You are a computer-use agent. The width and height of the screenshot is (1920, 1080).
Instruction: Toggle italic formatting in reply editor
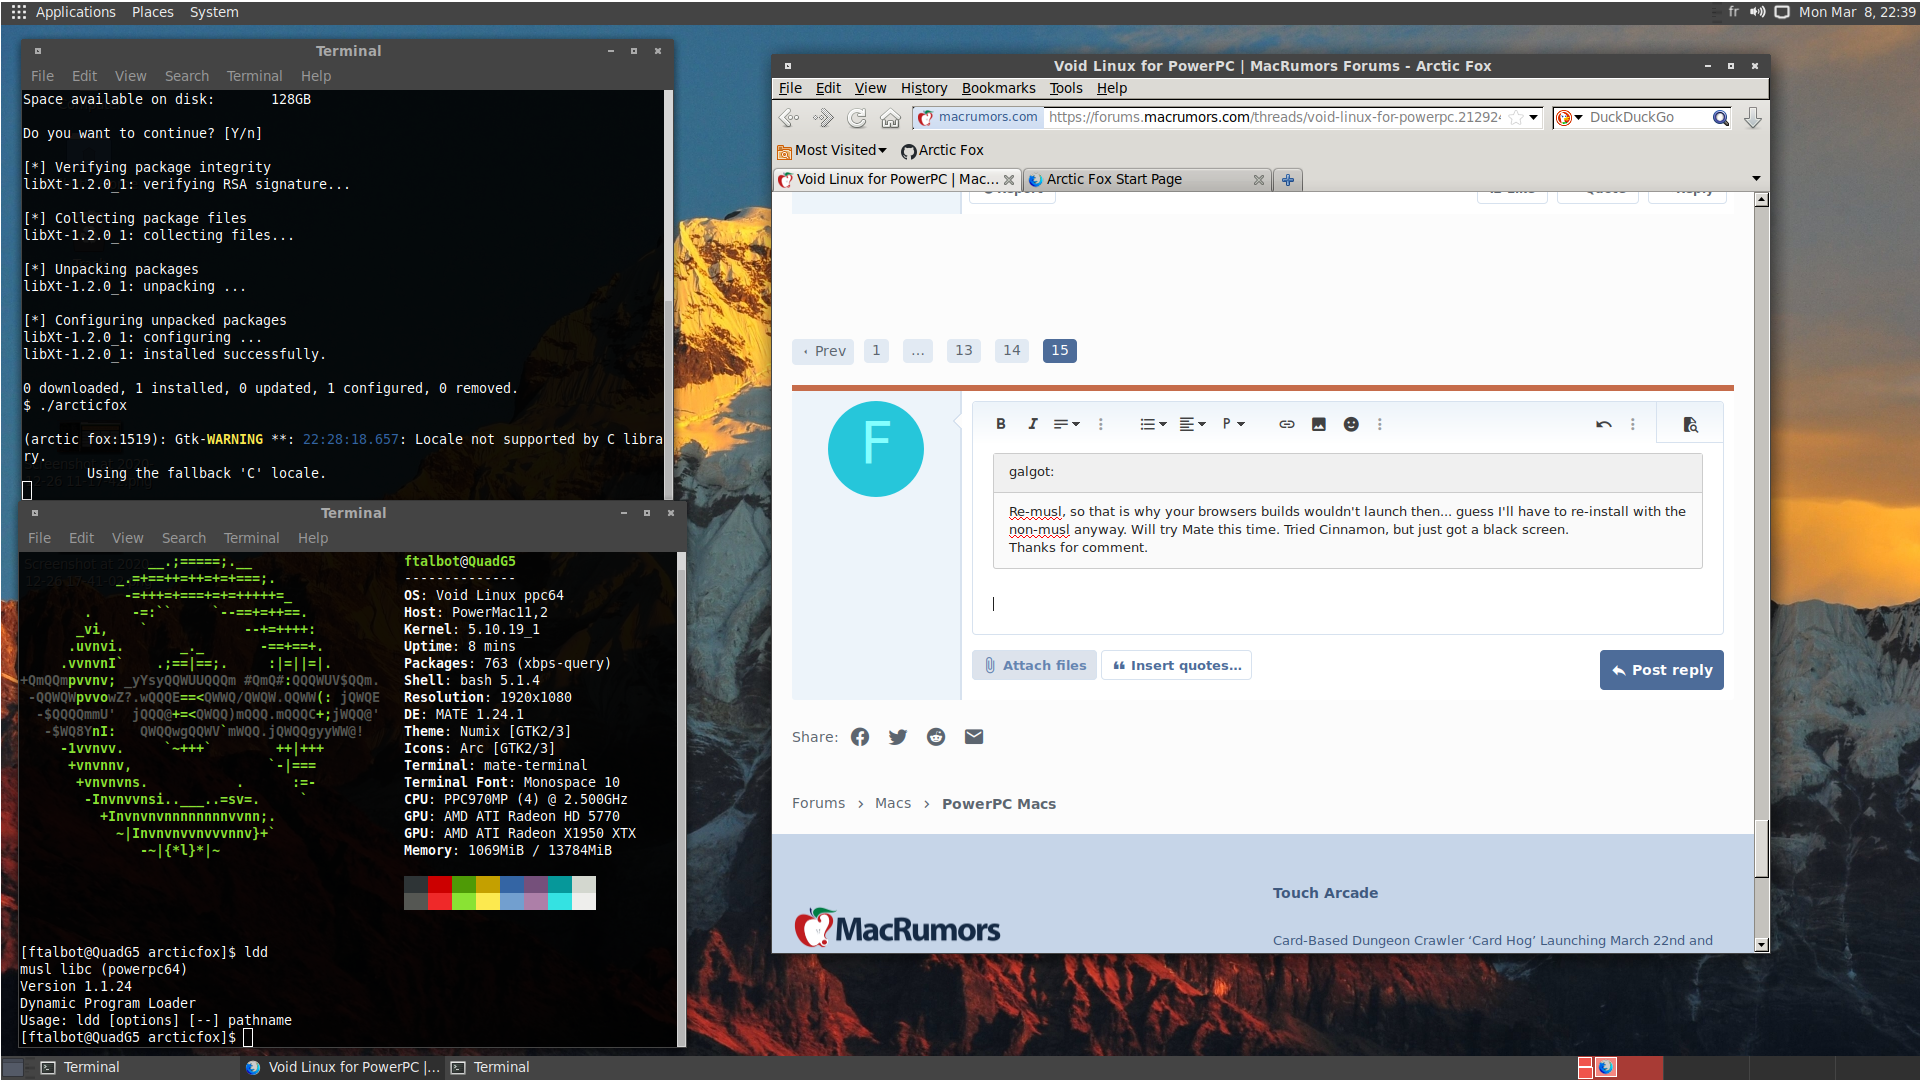tap(1032, 424)
